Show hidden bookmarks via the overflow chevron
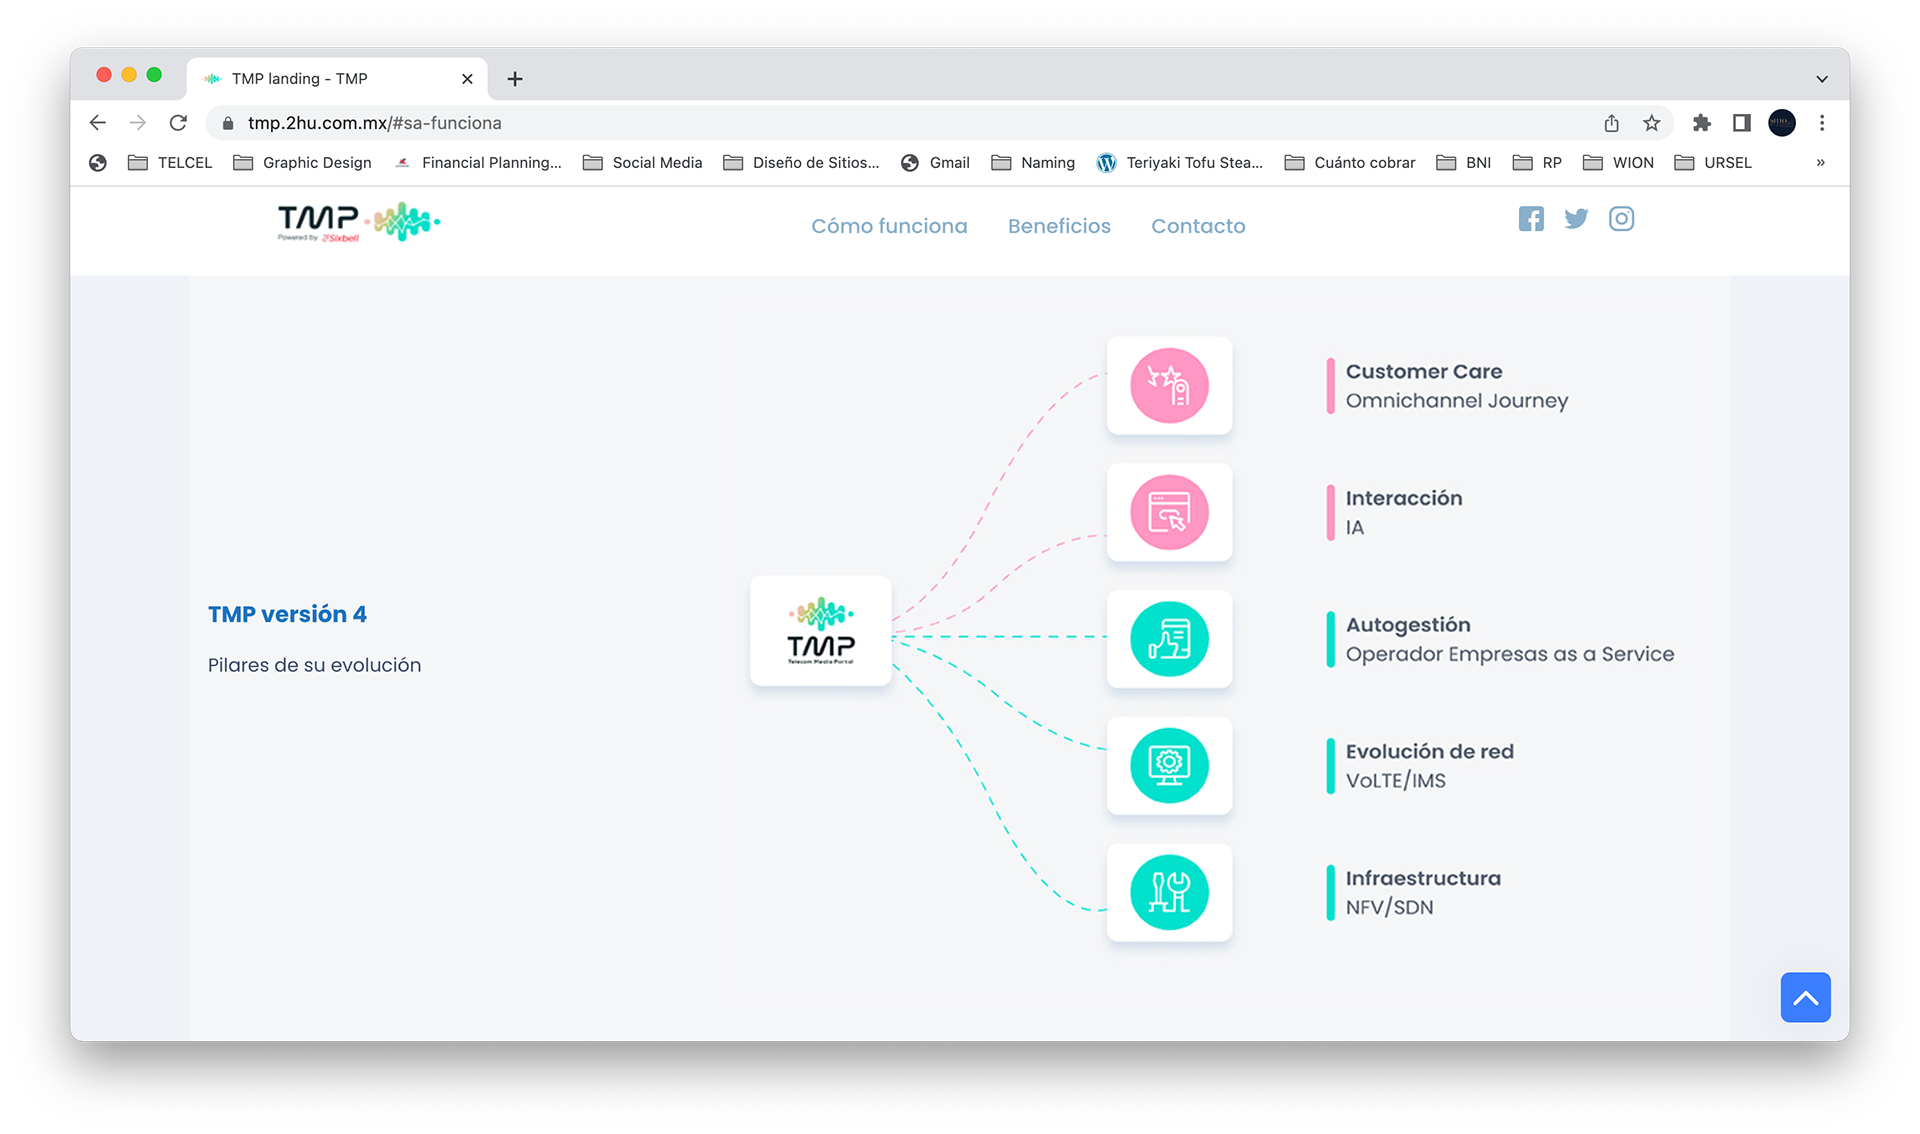Viewport: 1920px width, 1134px height. [1821, 162]
